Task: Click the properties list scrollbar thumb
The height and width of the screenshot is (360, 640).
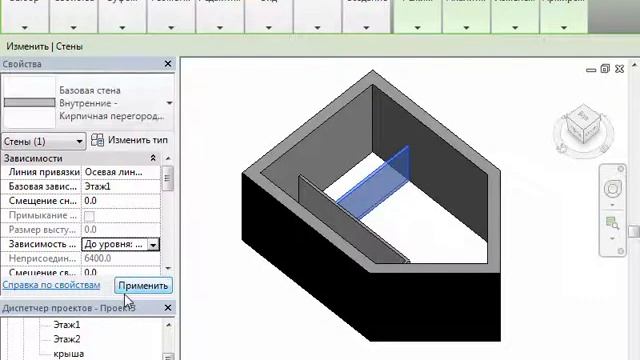Action: [168, 178]
